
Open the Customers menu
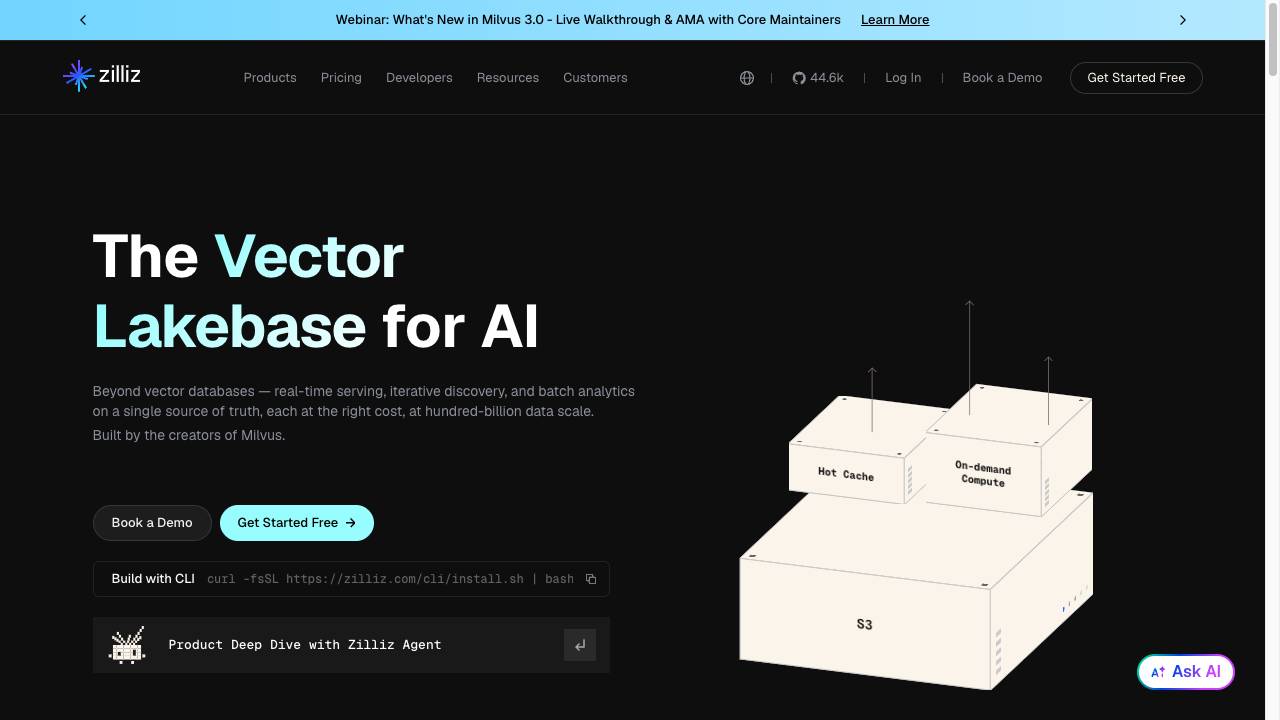tap(595, 78)
